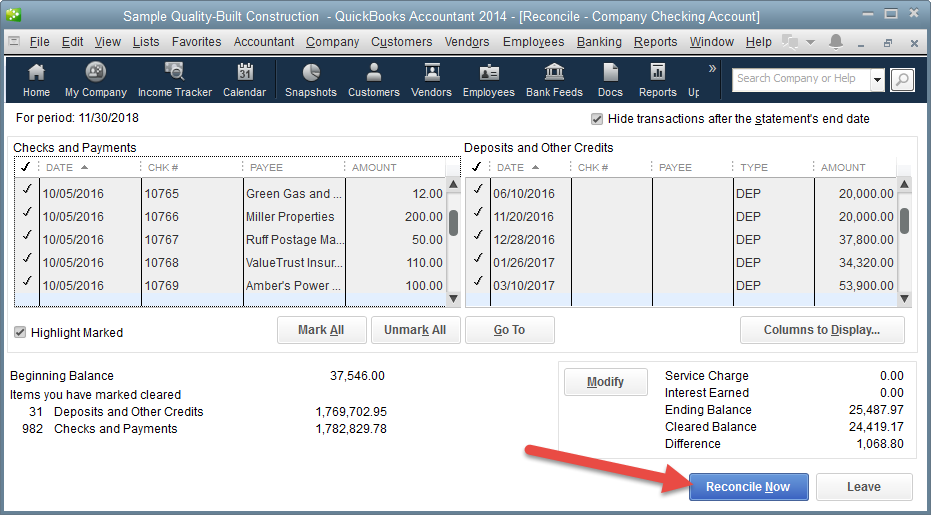Click the search magnifier button
Viewport: 931px width, 515px height.
click(x=902, y=79)
